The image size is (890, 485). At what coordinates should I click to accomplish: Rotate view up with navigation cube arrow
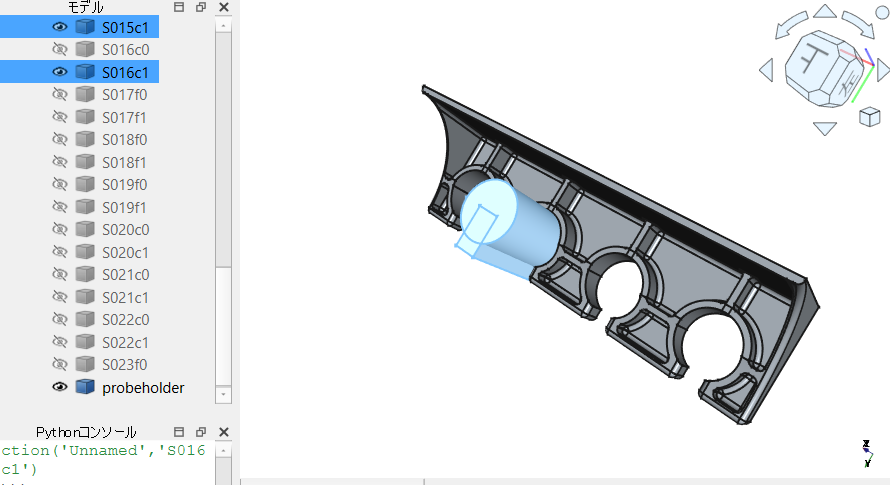[x=825, y=11]
